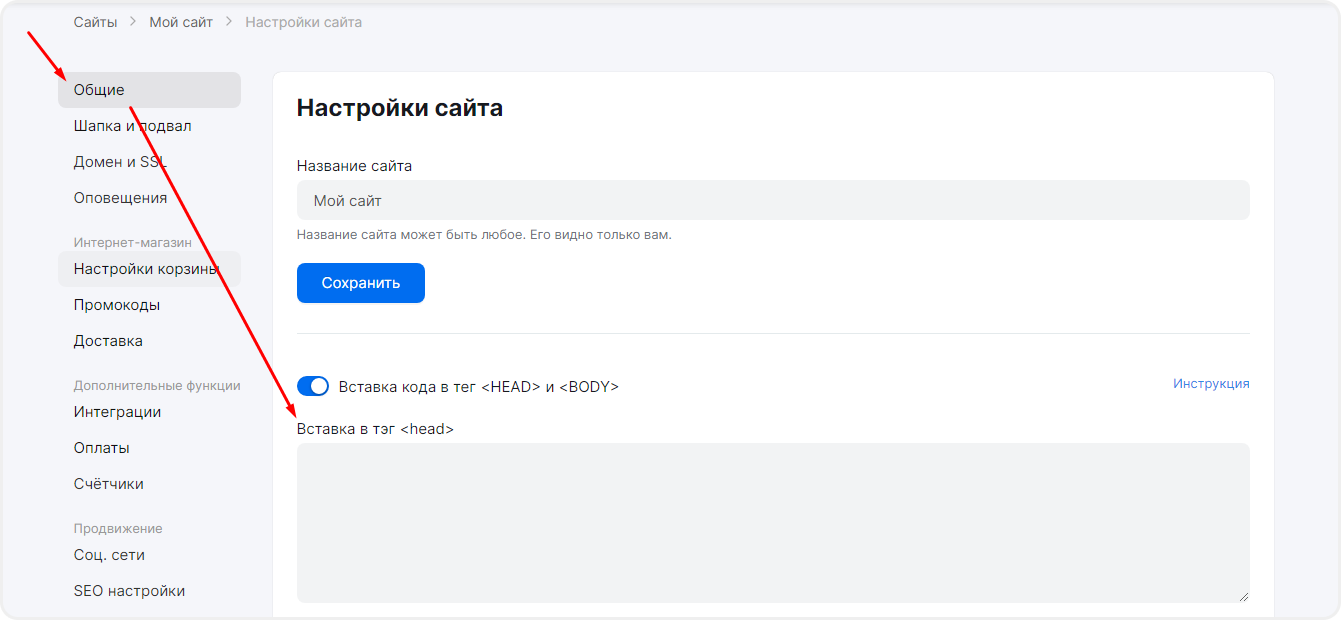This screenshot has width=1341, height=620.
Task: Open the Интеграции section
Action: 117,412
